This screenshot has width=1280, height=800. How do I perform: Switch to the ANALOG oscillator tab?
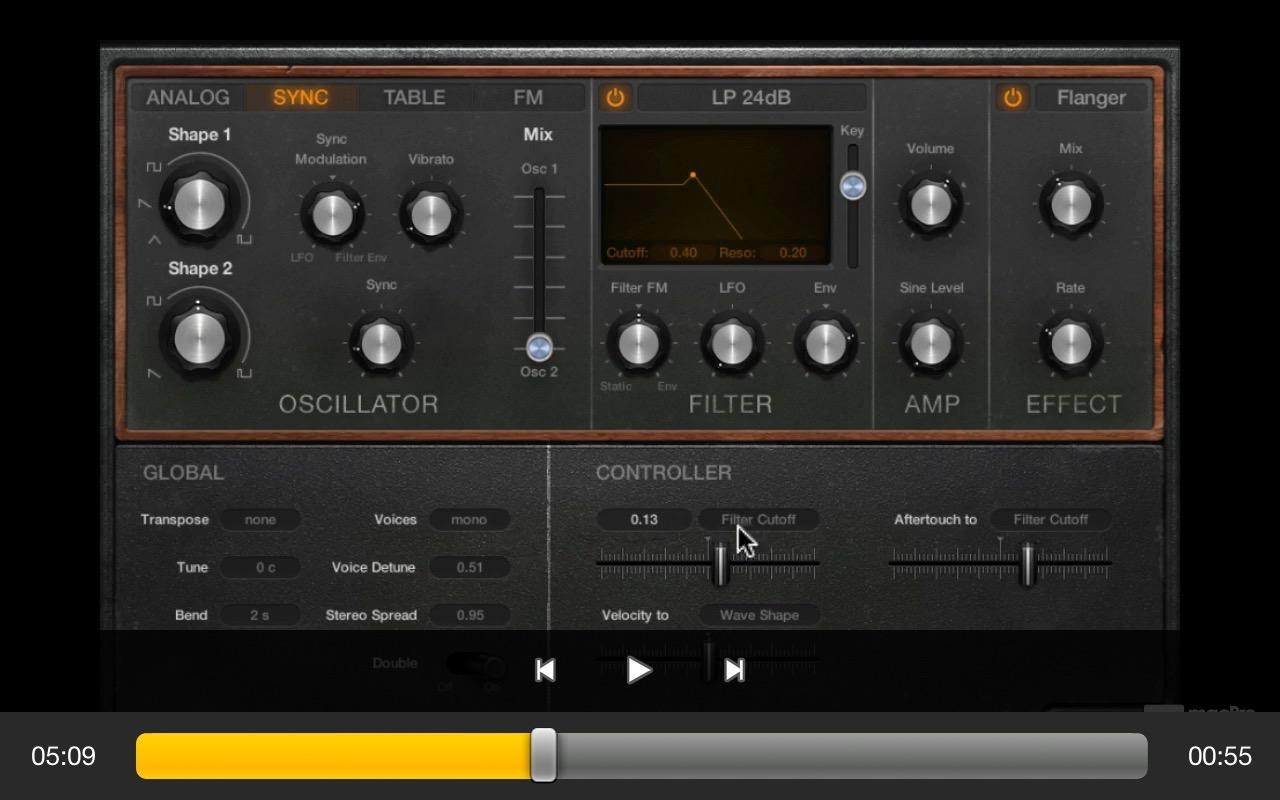[x=188, y=97]
